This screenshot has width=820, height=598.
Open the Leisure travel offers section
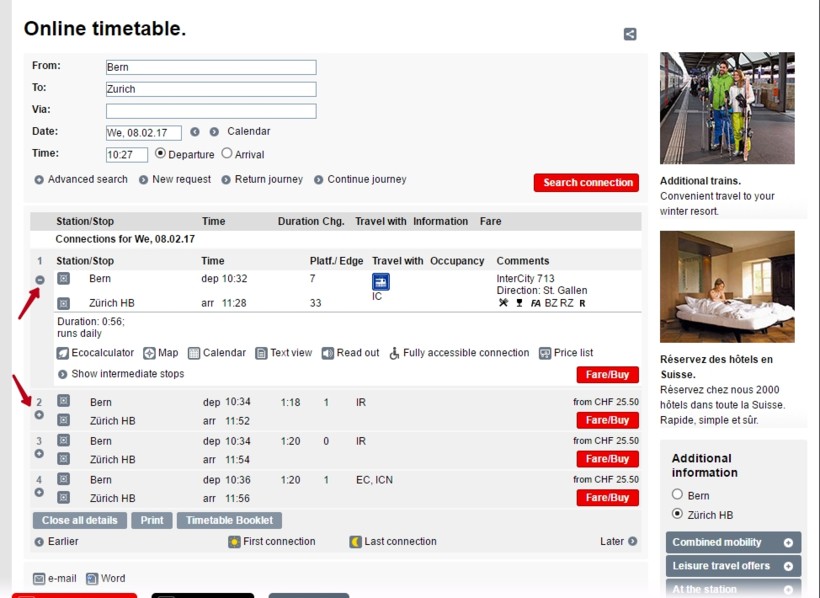[x=788, y=567]
